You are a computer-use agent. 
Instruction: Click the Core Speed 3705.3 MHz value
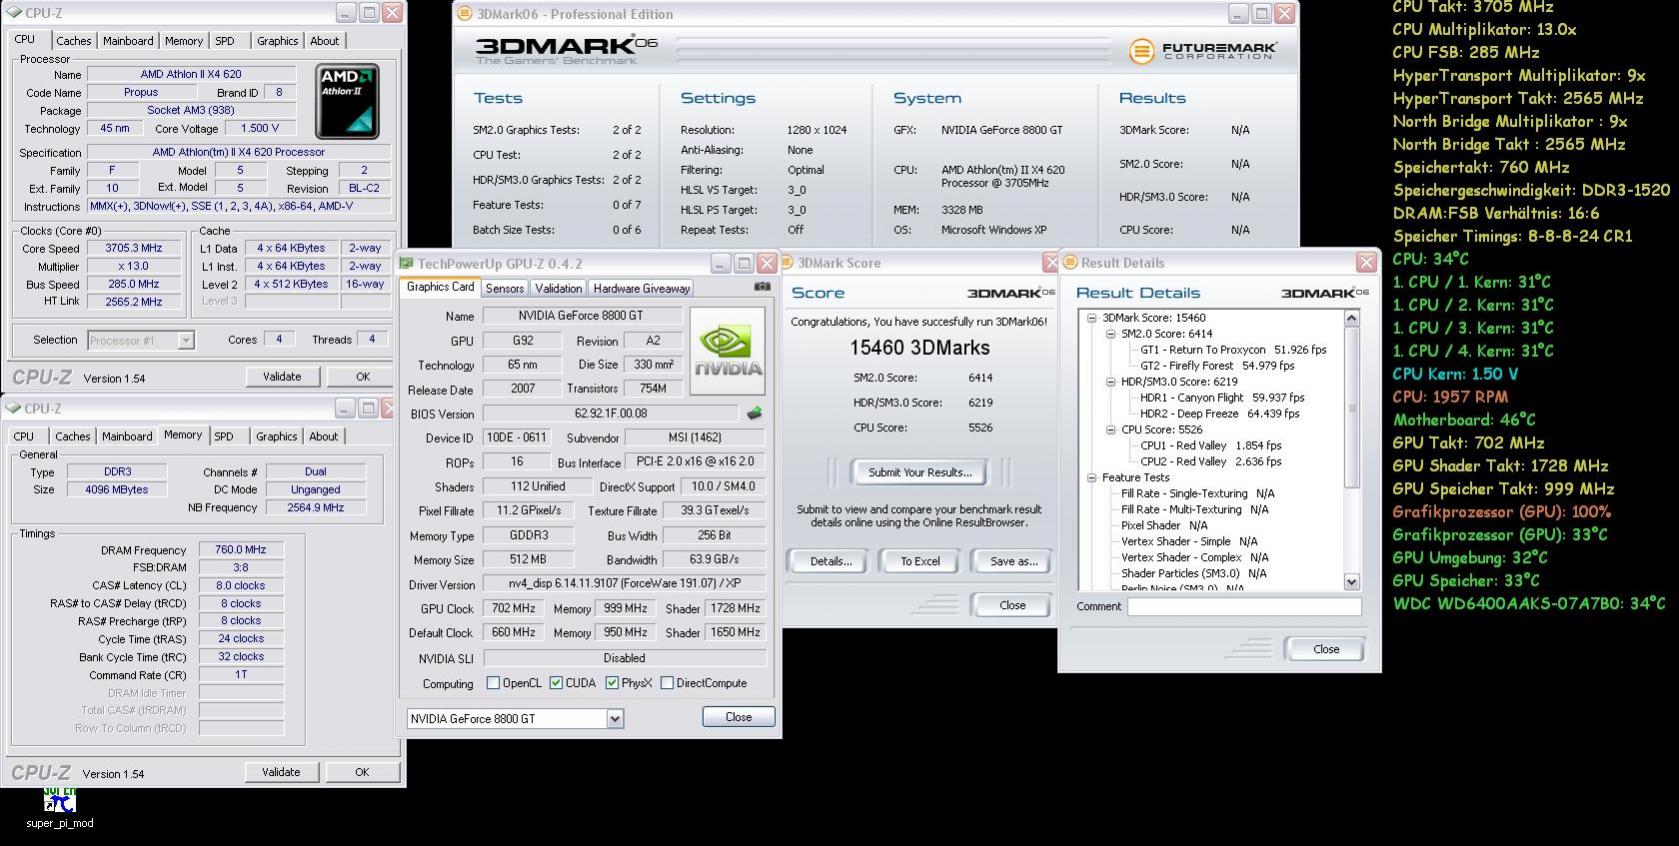134,248
